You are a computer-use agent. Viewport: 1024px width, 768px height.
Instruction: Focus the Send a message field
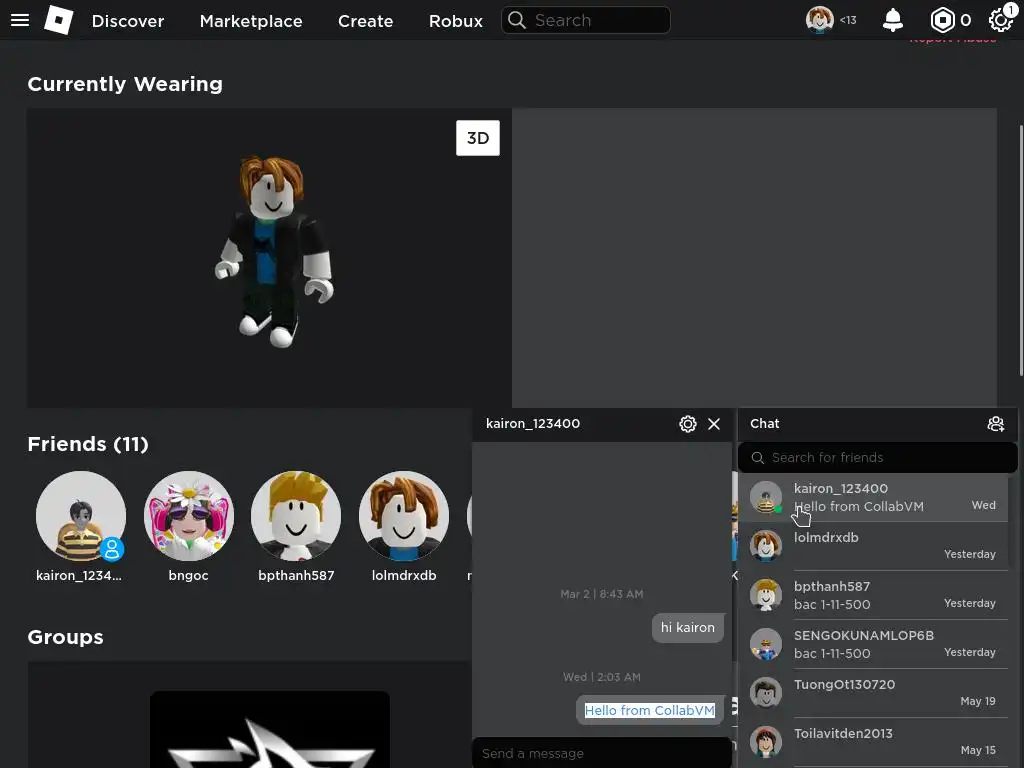[601, 753]
